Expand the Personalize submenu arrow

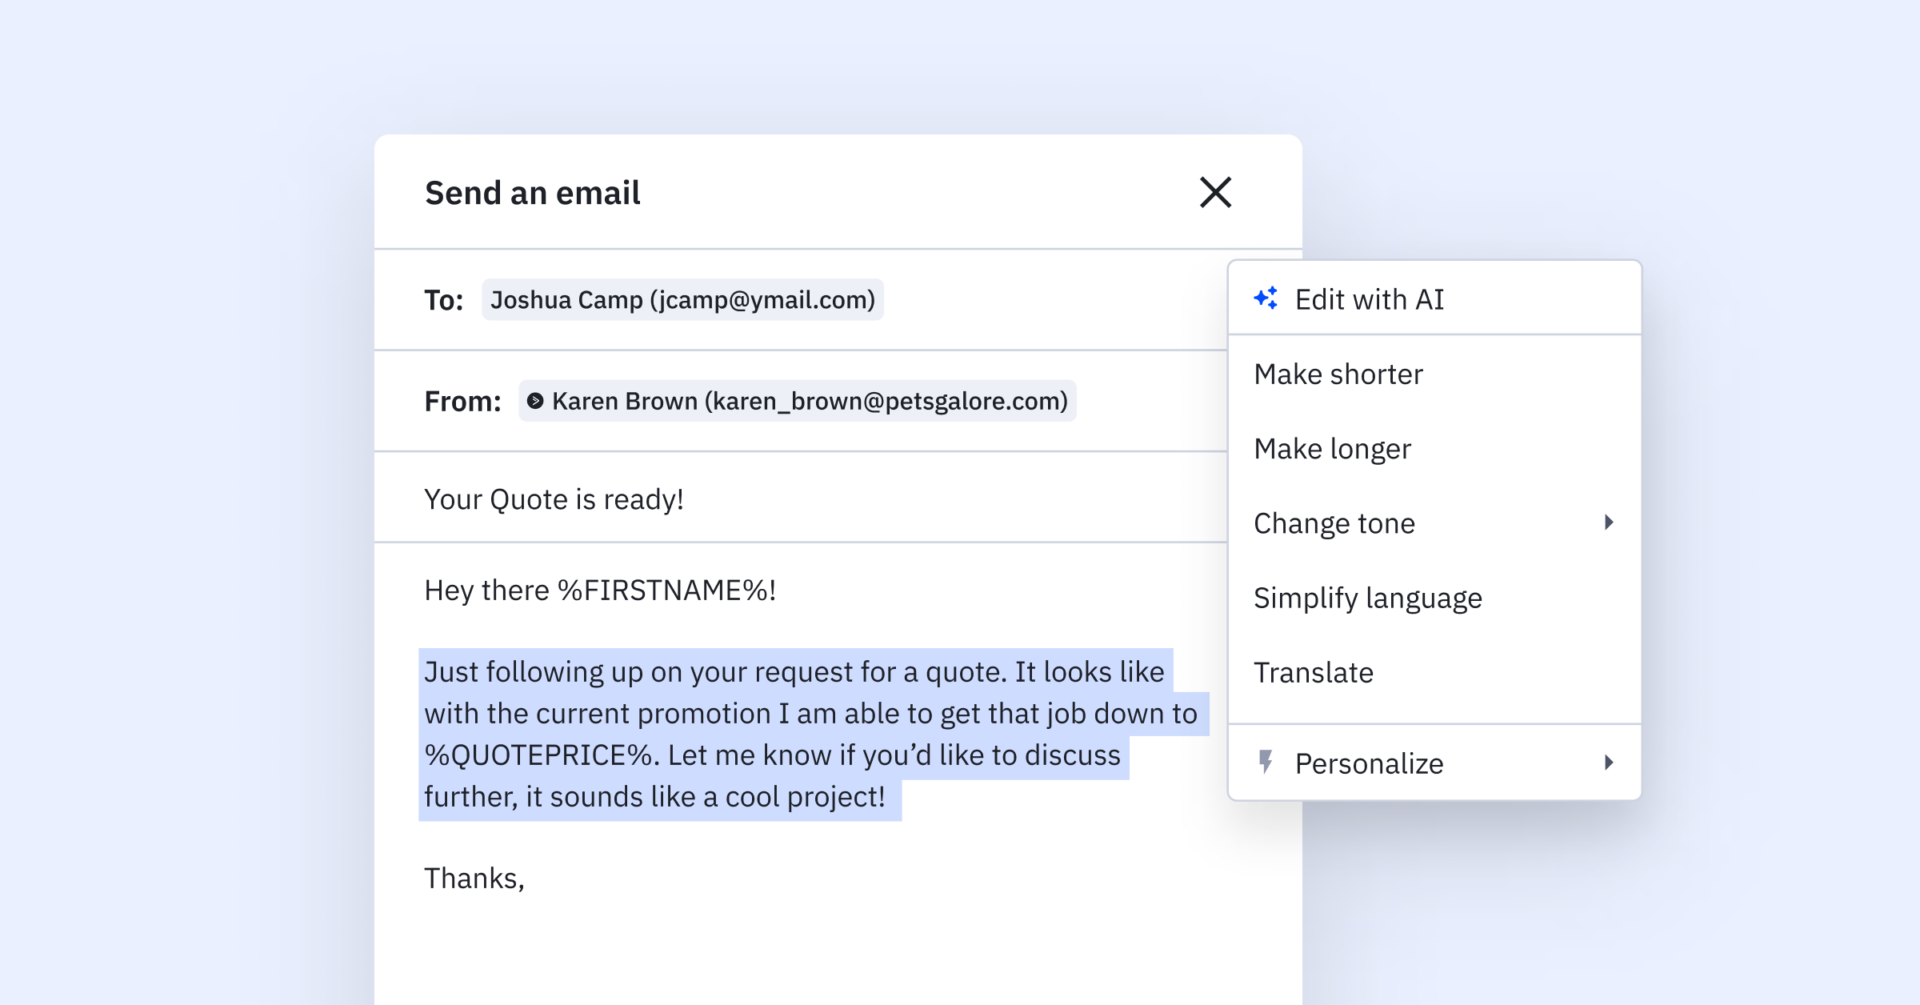coord(1608,762)
